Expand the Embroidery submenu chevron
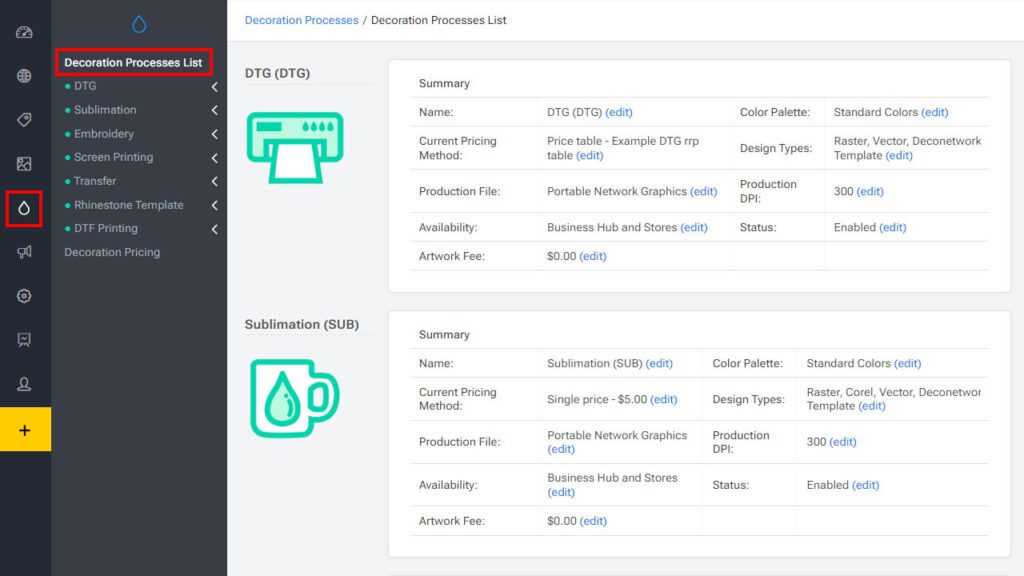Image resolution: width=1024 pixels, height=576 pixels. [214, 134]
